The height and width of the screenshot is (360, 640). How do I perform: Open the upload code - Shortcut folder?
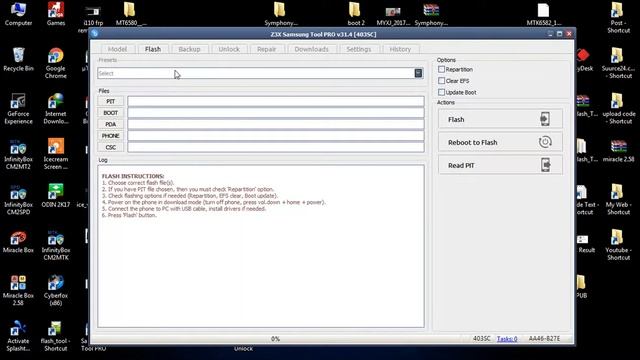tap(618, 109)
